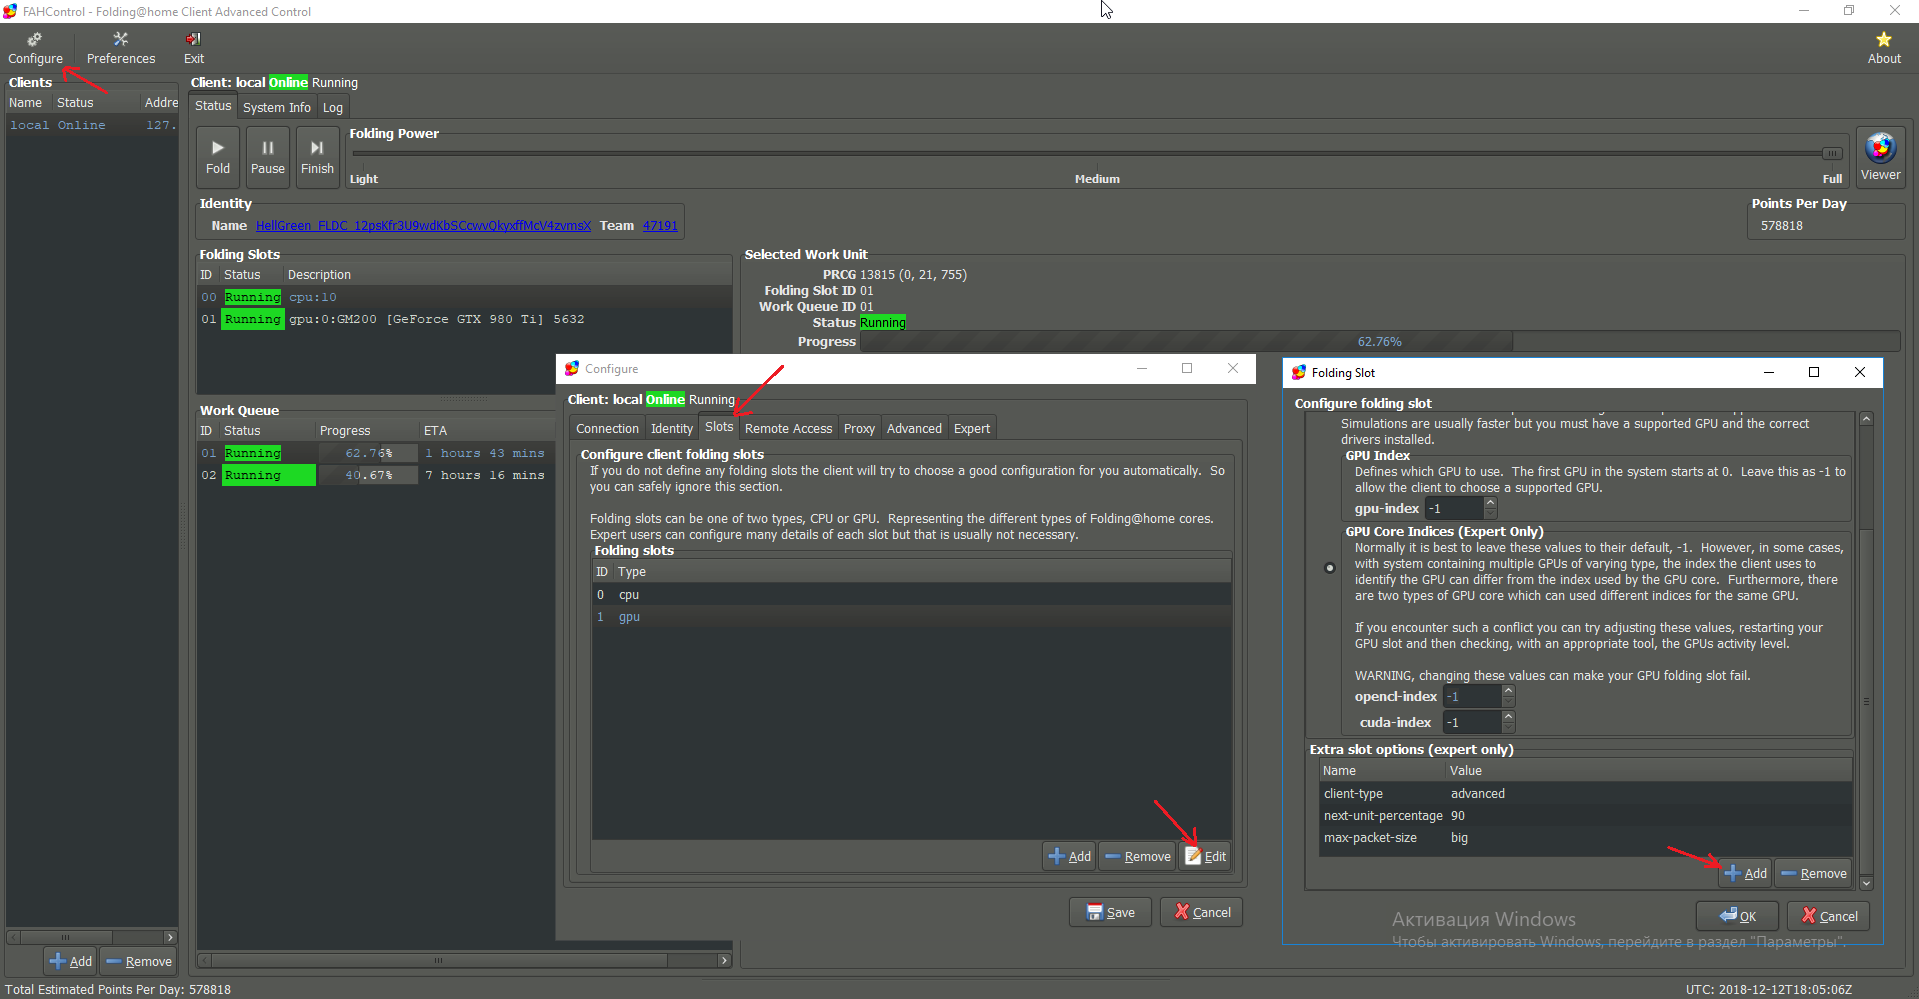
Task: Open the Identity tab in Configure
Action: point(672,429)
